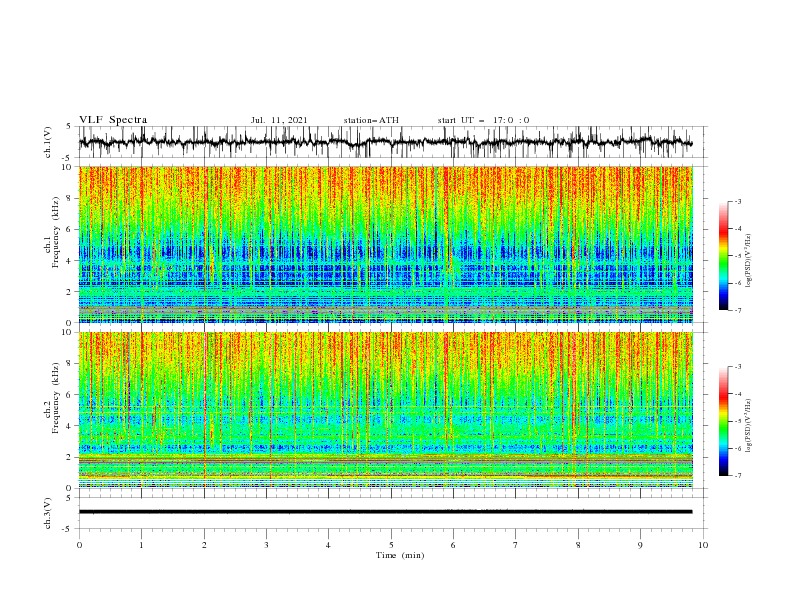The height and width of the screenshot is (612, 792).
Task: Click the "VLF Spectra" plot title
Action: [x=113, y=120]
